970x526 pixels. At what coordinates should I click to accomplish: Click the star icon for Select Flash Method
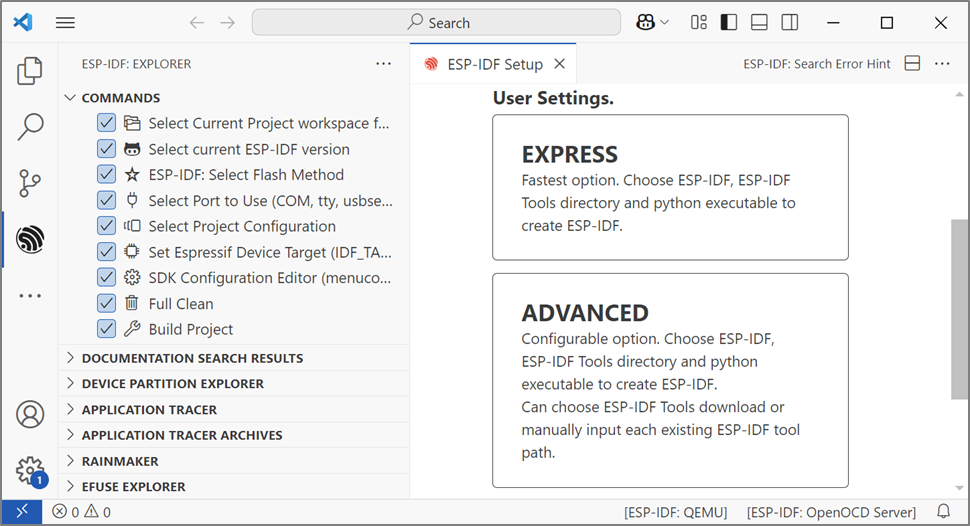coord(132,175)
